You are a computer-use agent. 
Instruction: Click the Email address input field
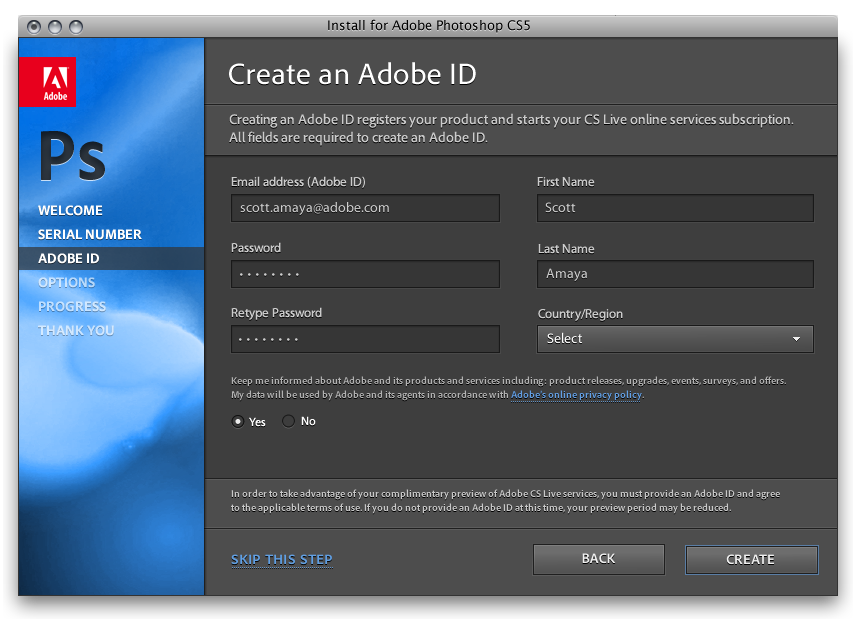[365, 208]
